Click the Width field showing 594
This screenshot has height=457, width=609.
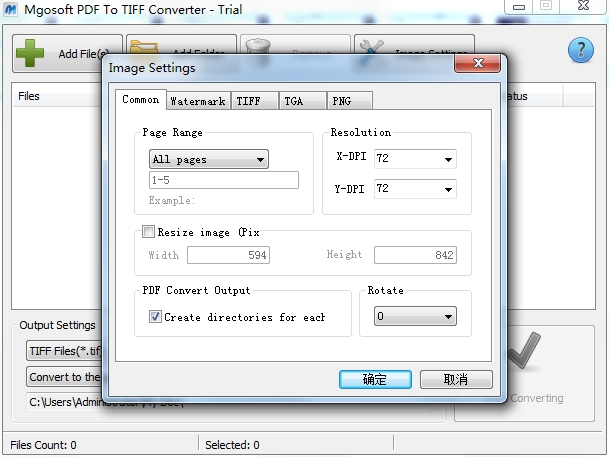click(228, 255)
